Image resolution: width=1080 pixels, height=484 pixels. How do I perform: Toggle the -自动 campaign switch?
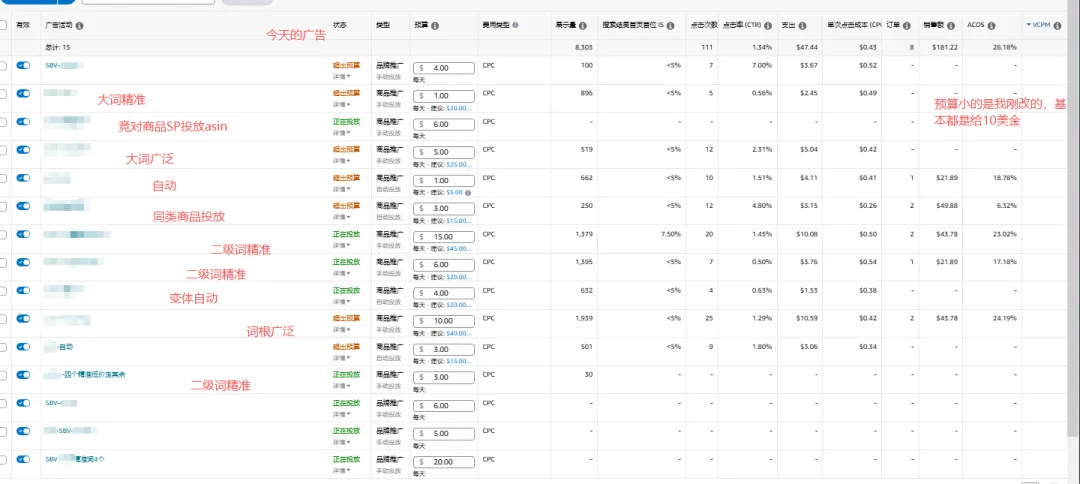pos(23,347)
